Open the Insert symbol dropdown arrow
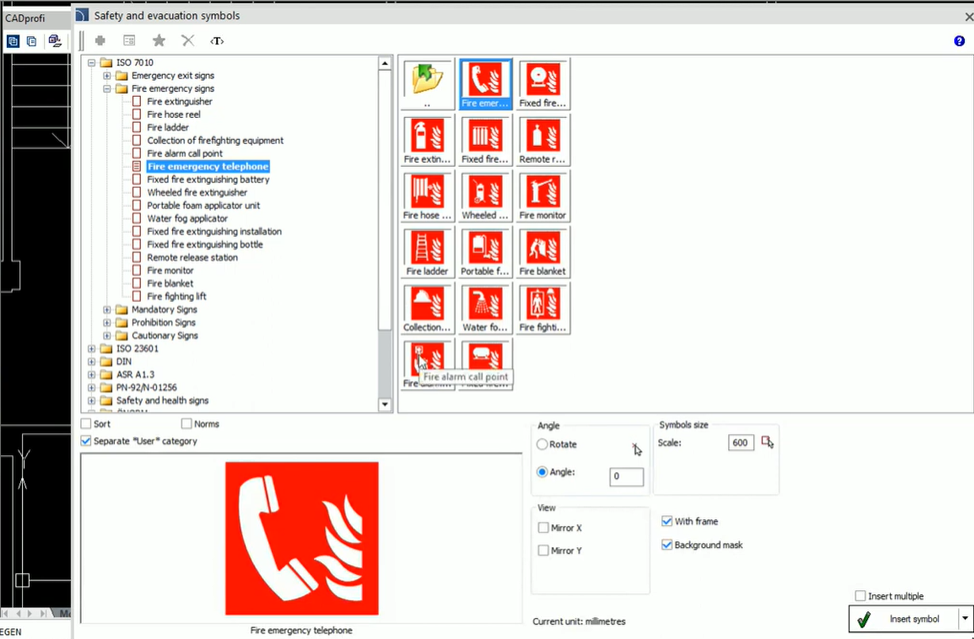This screenshot has width=974, height=639. (965, 619)
